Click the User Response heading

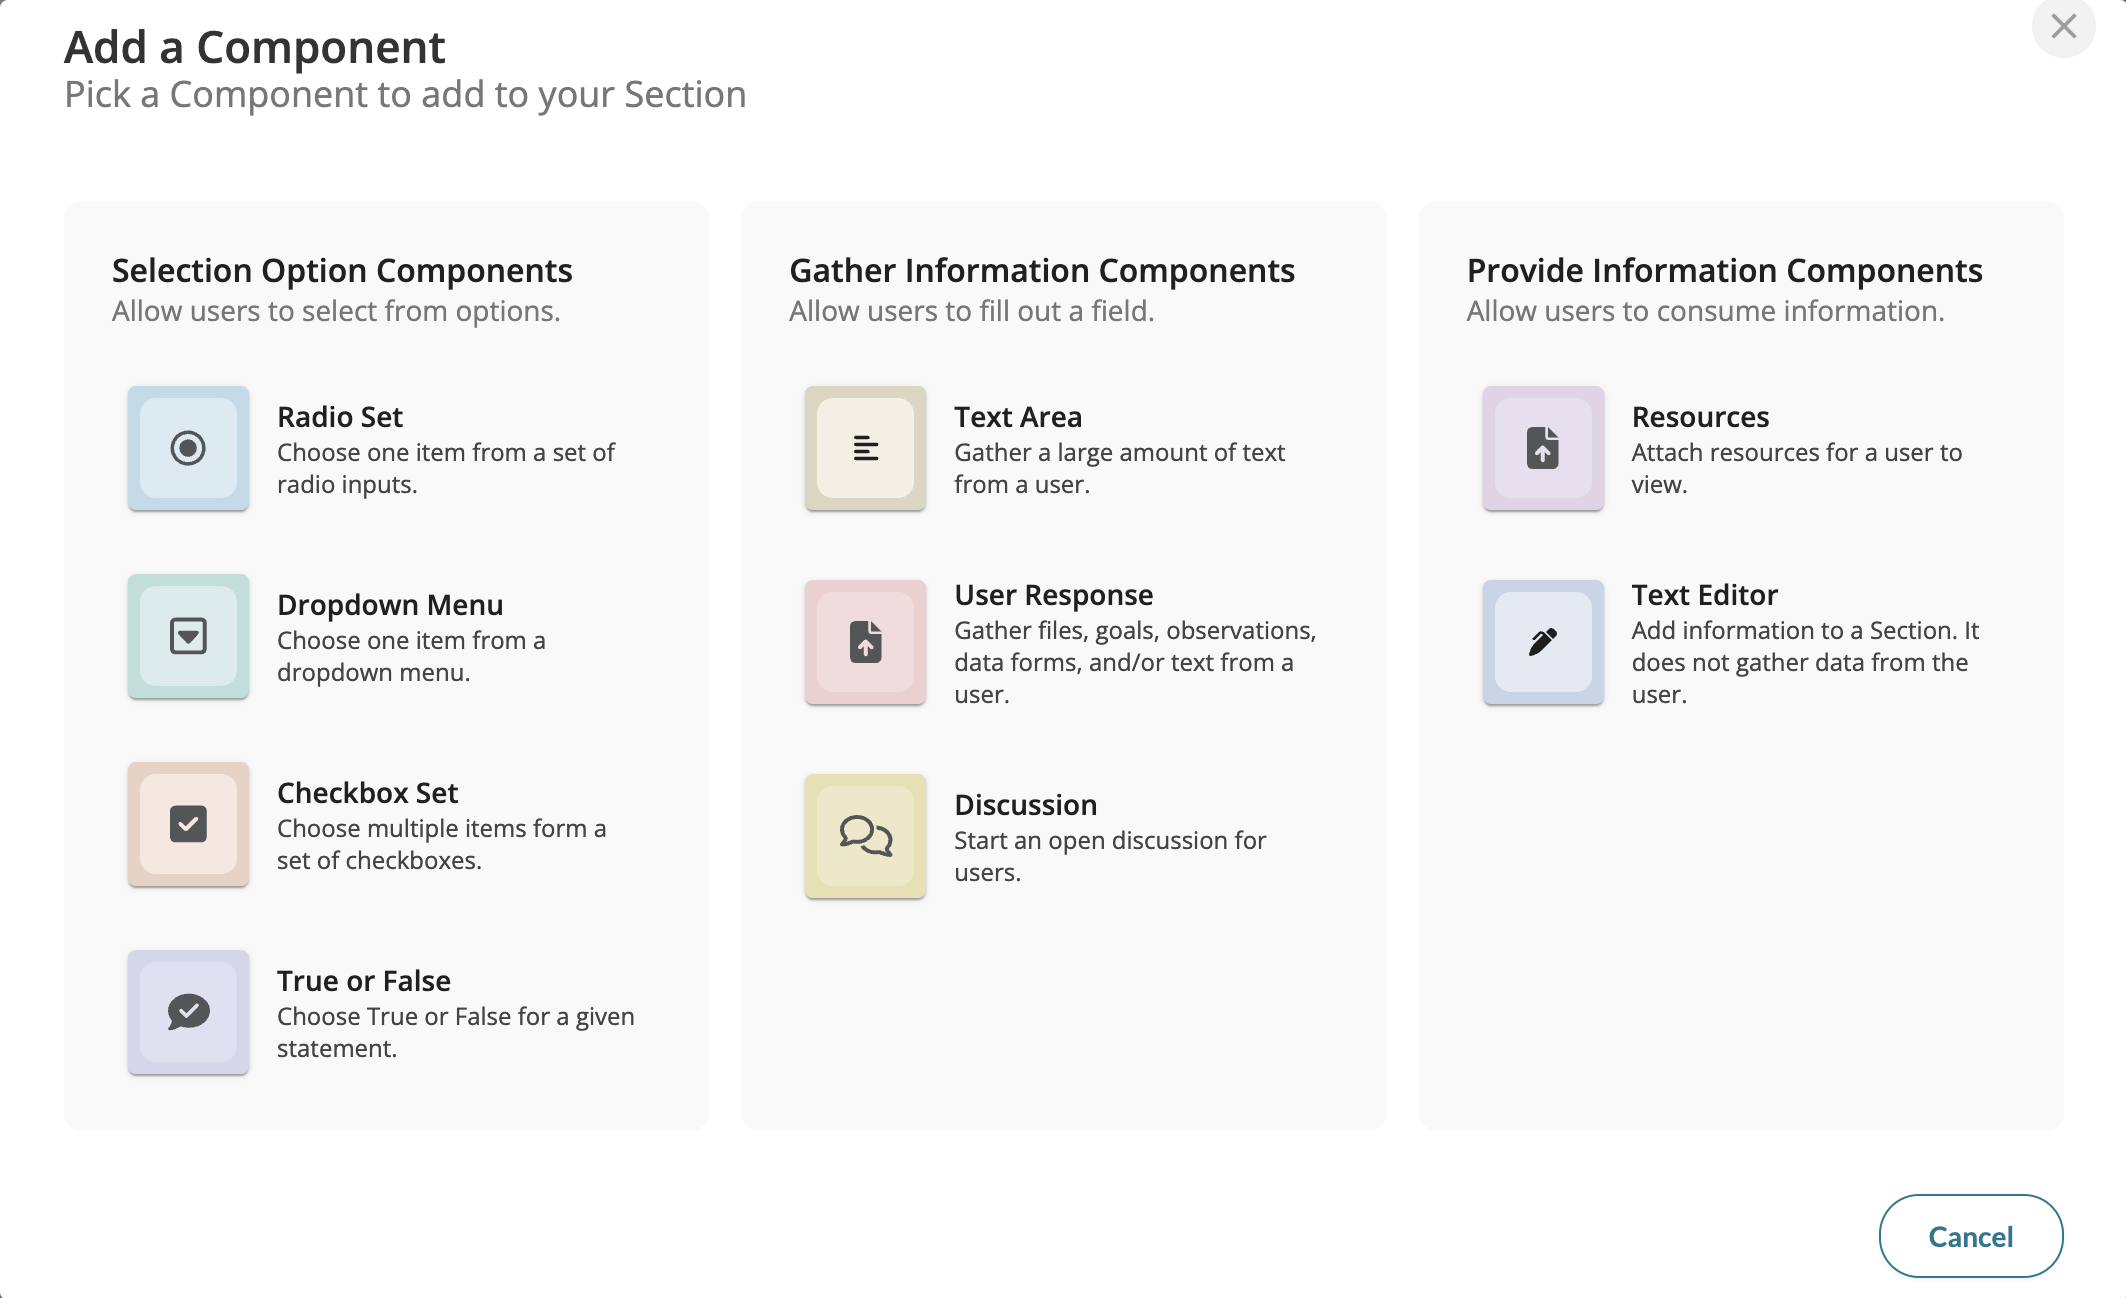1054,595
